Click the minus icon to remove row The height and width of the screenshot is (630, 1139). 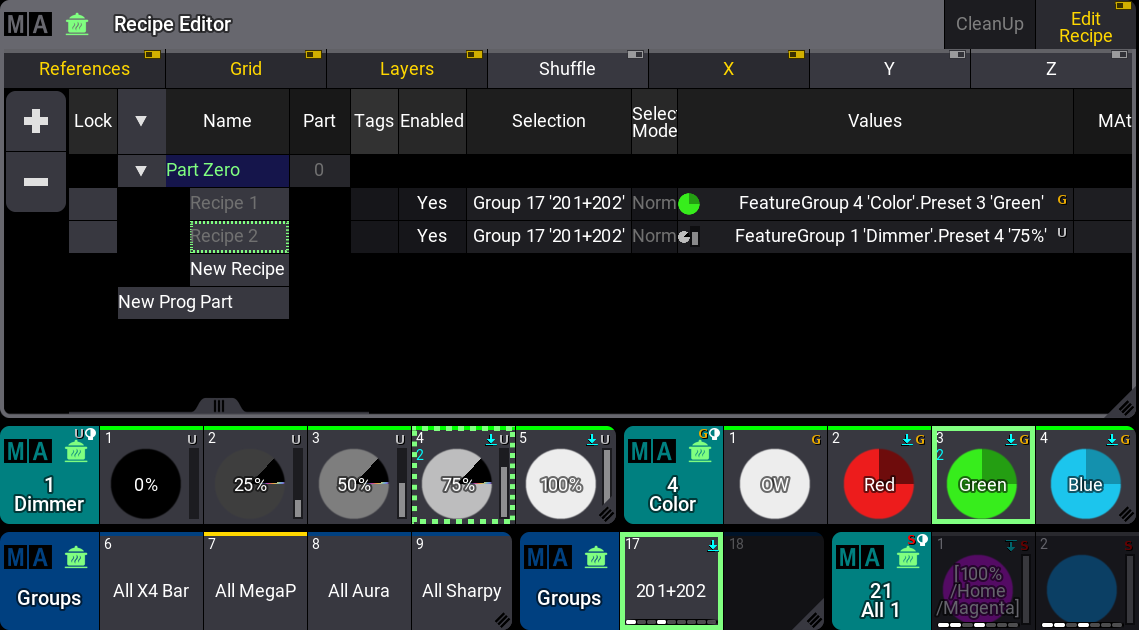[36, 182]
